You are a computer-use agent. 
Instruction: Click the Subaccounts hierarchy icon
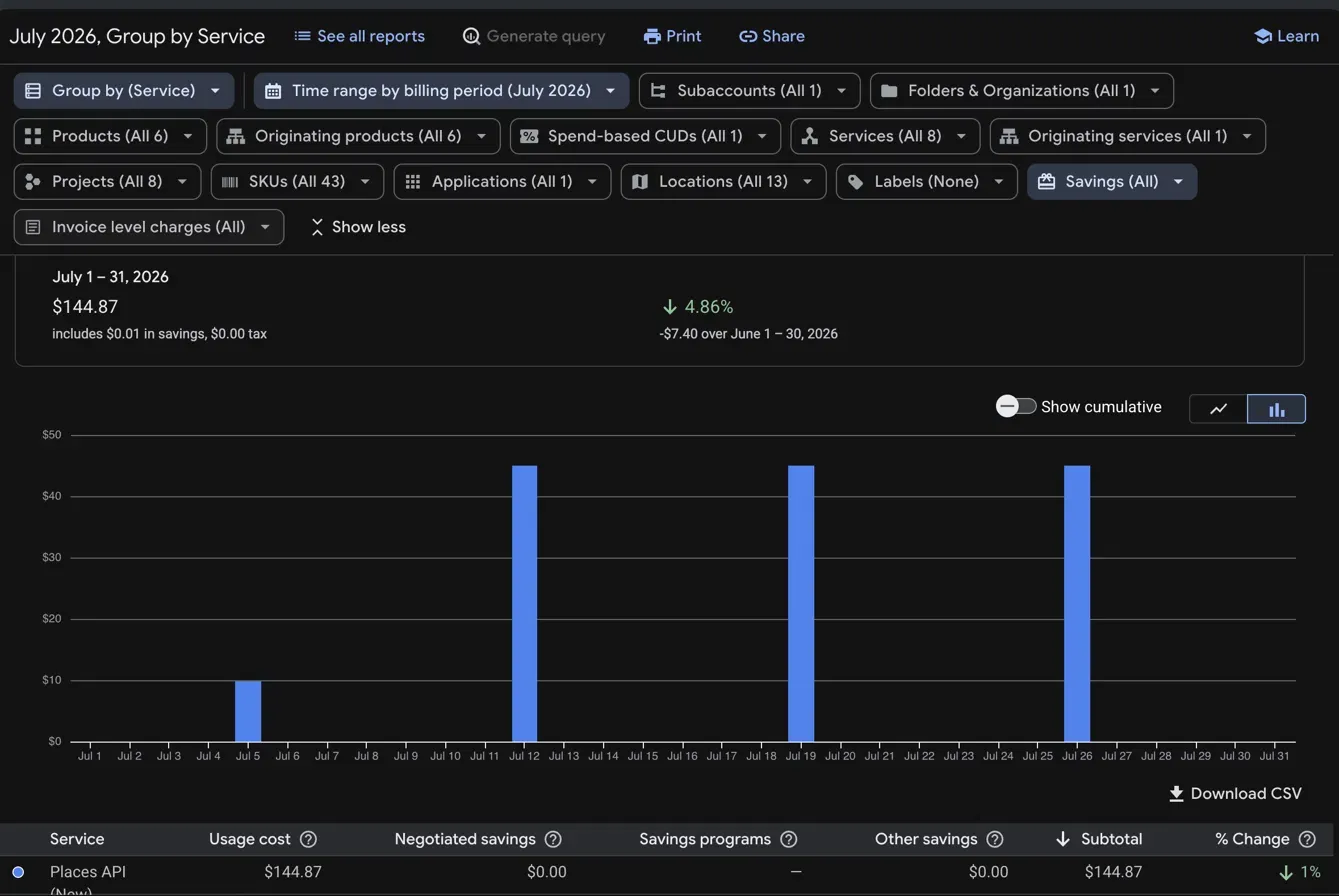[658, 91]
